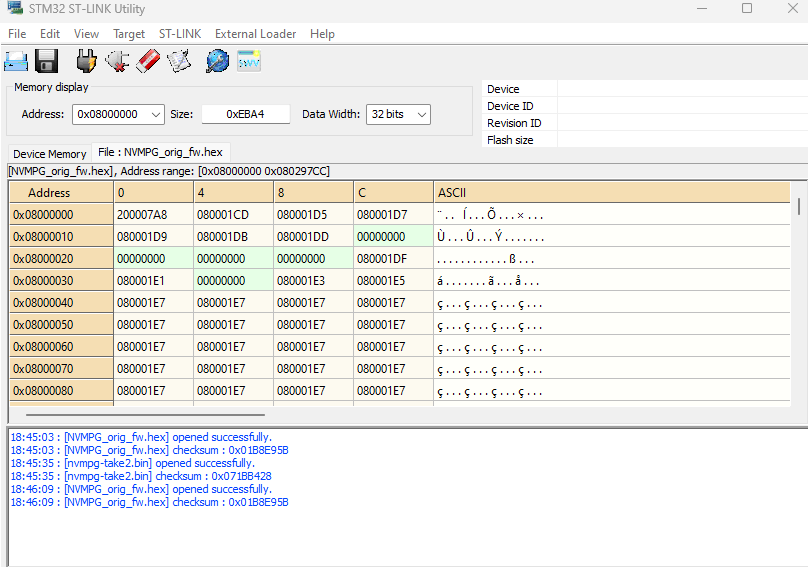Disconnect from target toolbar icon

coord(117,61)
